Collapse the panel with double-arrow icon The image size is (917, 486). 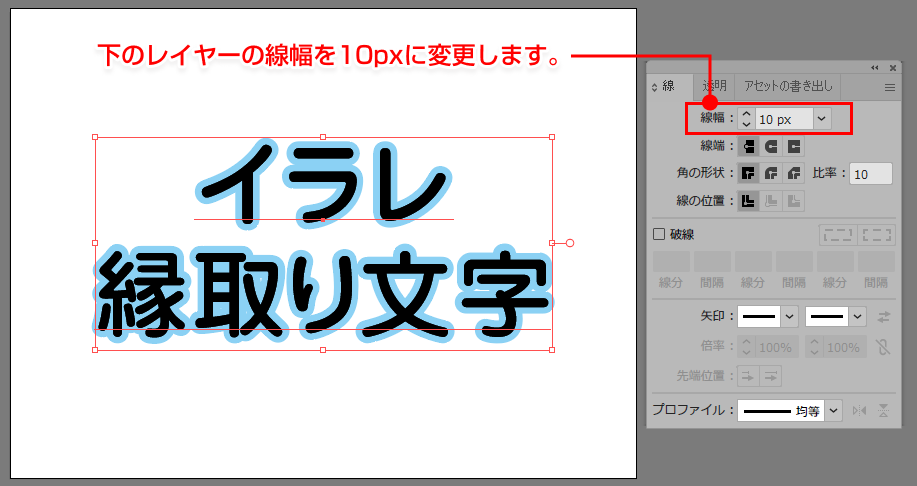tap(875, 68)
